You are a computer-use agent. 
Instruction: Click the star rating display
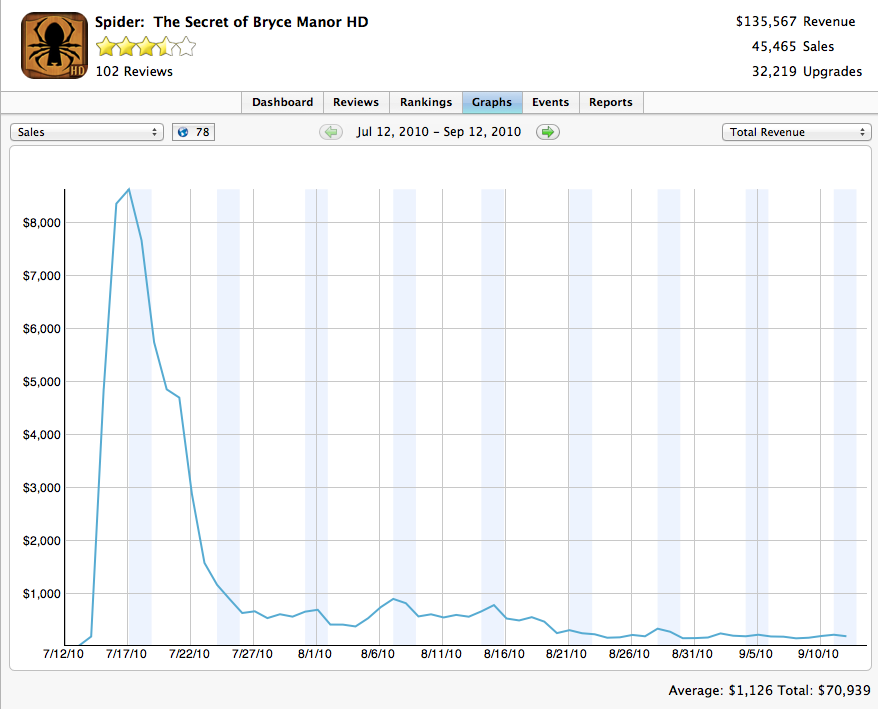(146, 46)
